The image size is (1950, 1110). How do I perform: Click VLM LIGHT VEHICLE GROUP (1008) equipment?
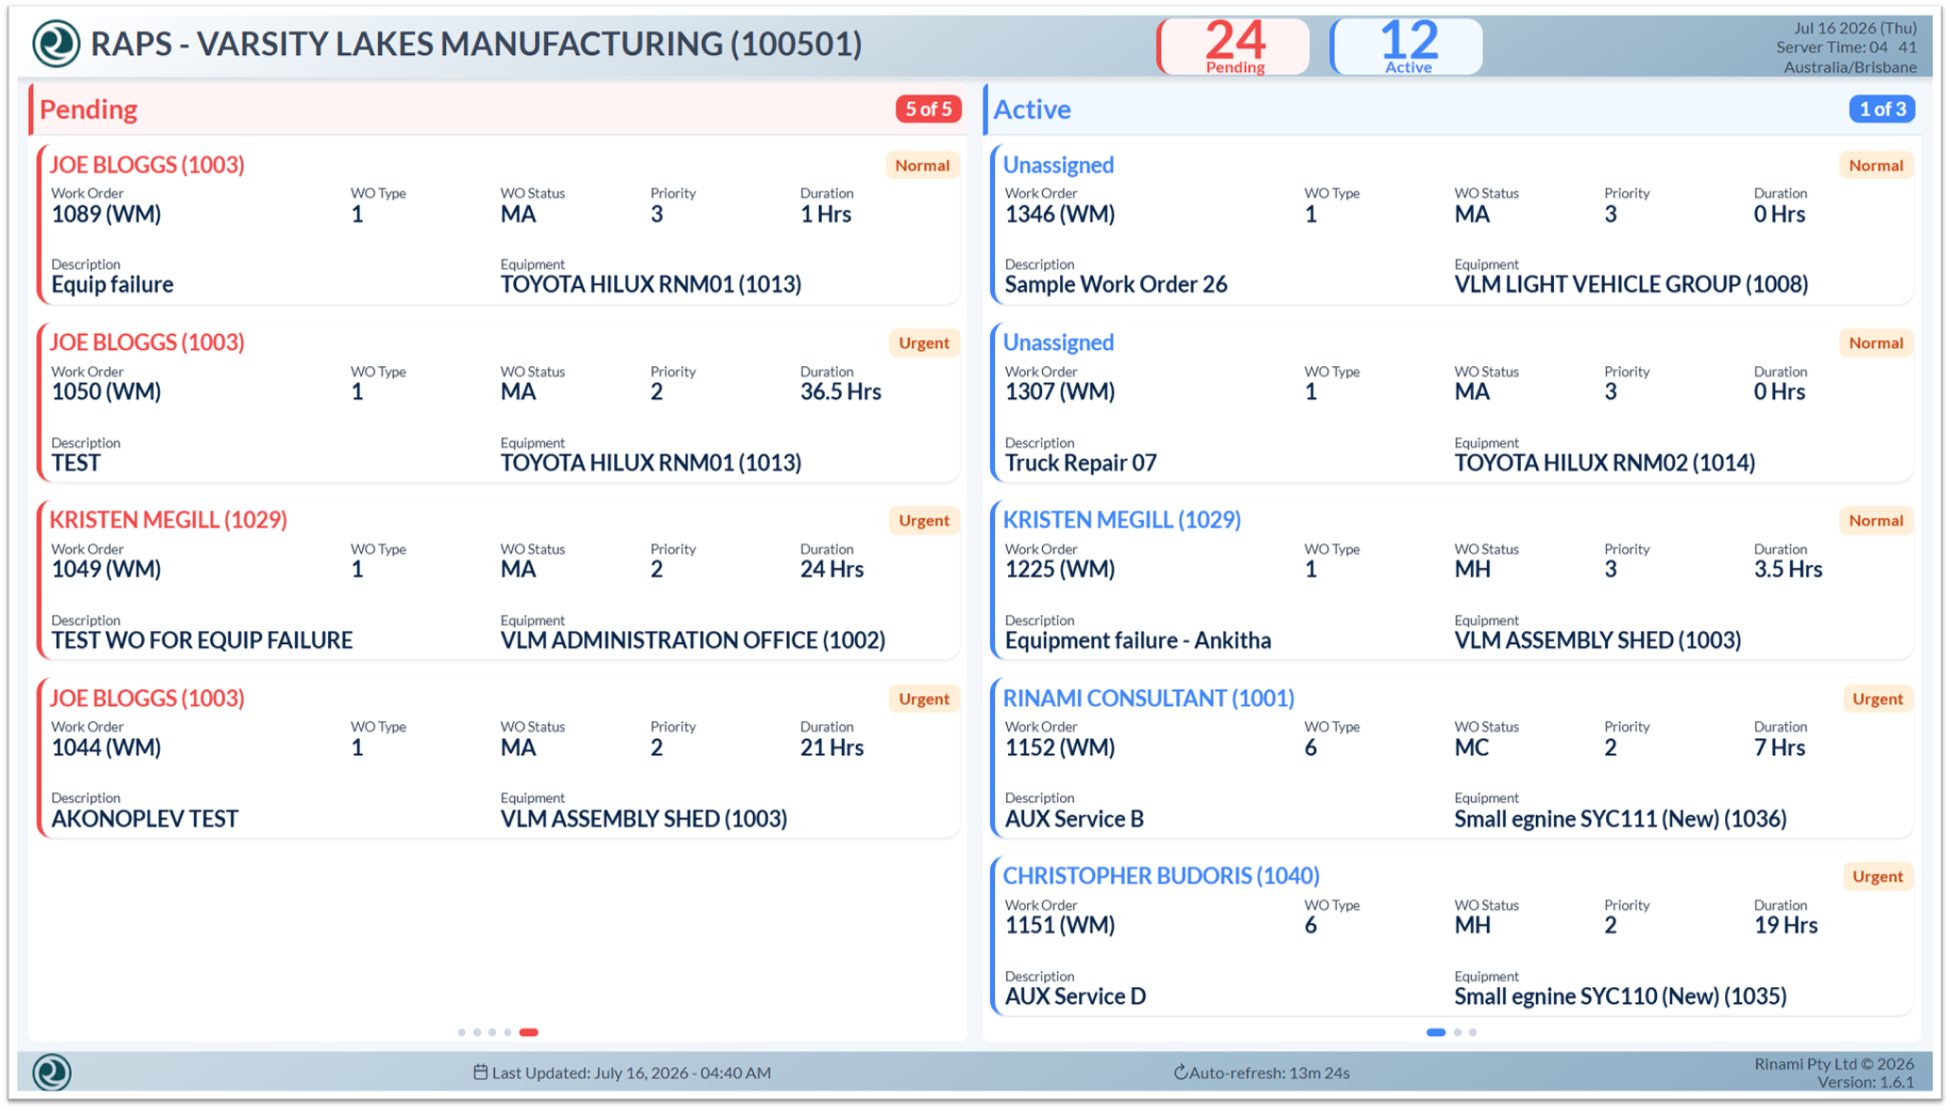click(x=1631, y=285)
